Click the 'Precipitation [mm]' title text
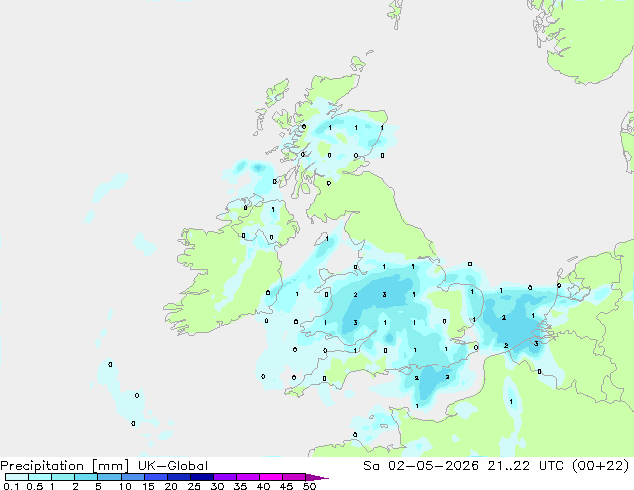 tap(65, 466)
